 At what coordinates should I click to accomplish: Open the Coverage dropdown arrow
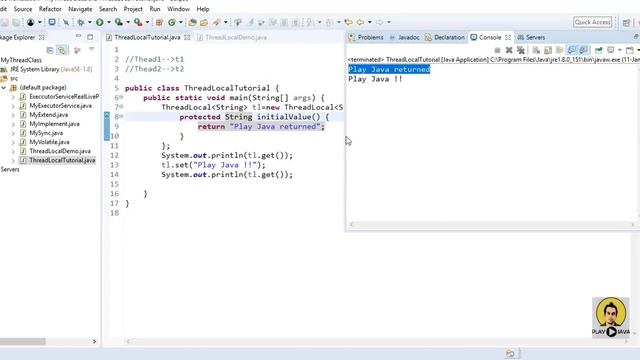pos(128,22)
